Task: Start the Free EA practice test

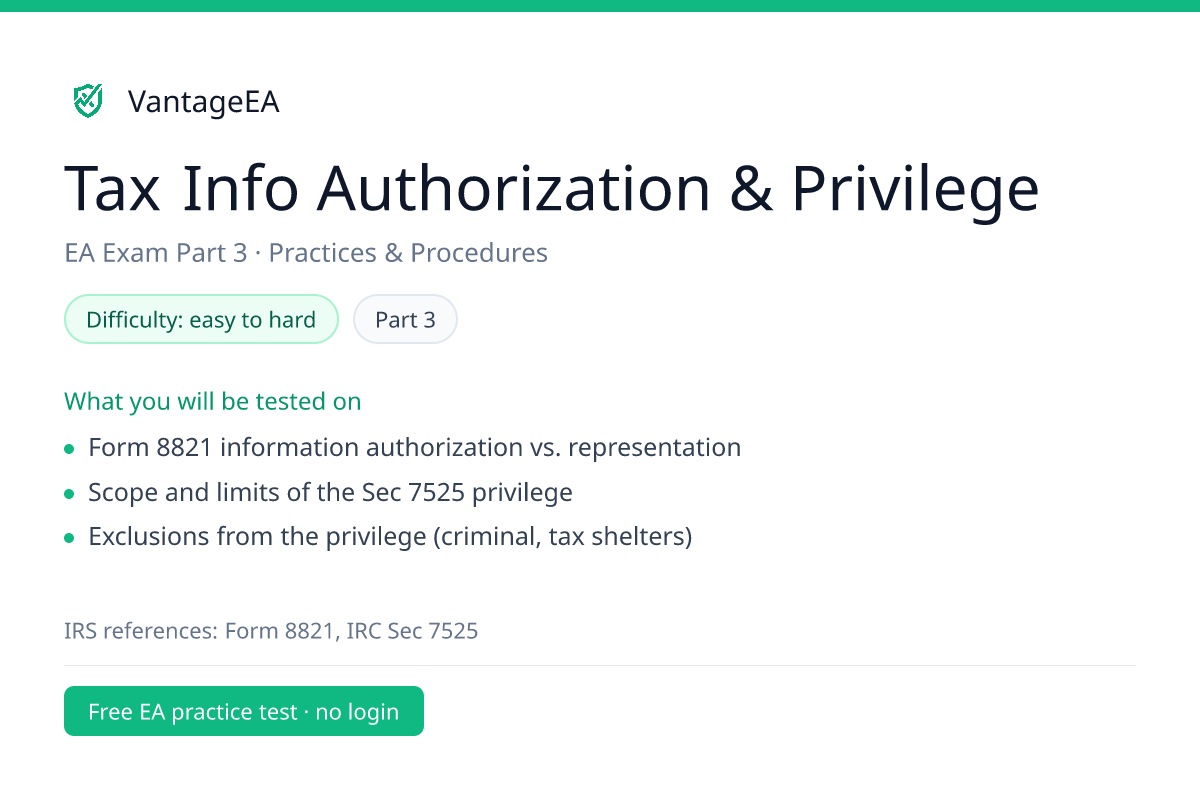Action: (244, 711)
